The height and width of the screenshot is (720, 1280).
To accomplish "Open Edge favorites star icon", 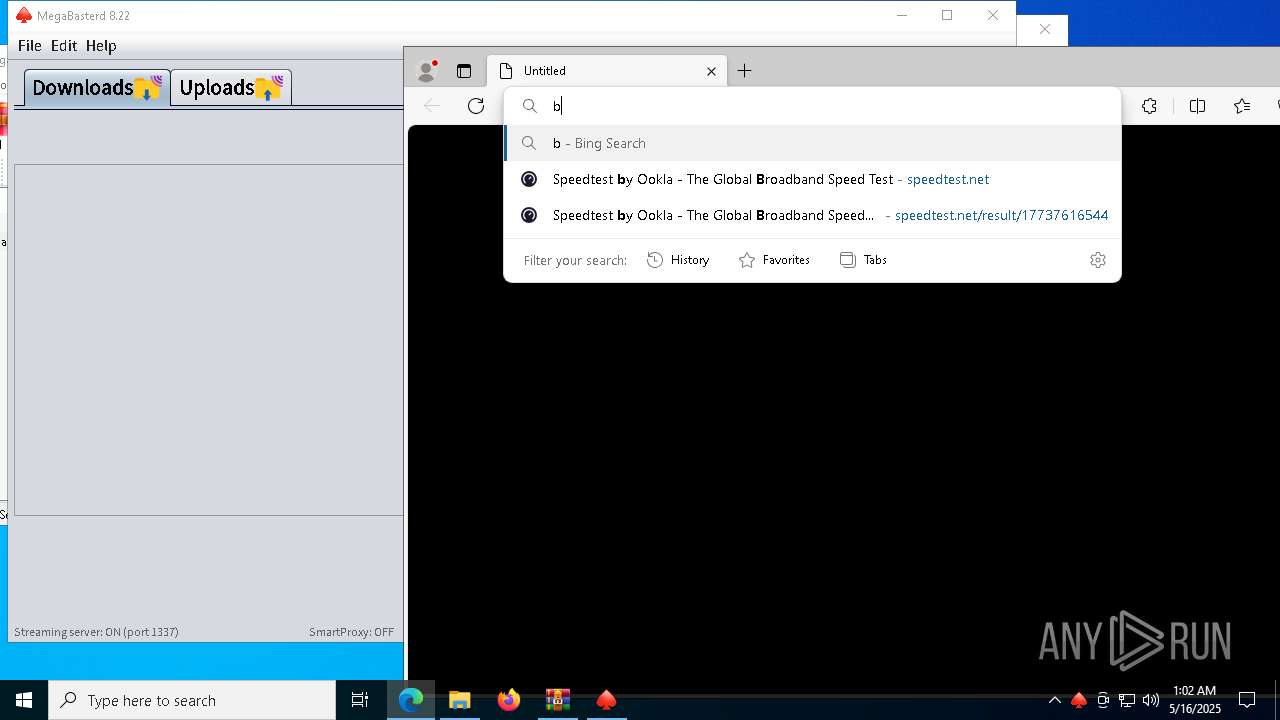I will coord(1242,106).
